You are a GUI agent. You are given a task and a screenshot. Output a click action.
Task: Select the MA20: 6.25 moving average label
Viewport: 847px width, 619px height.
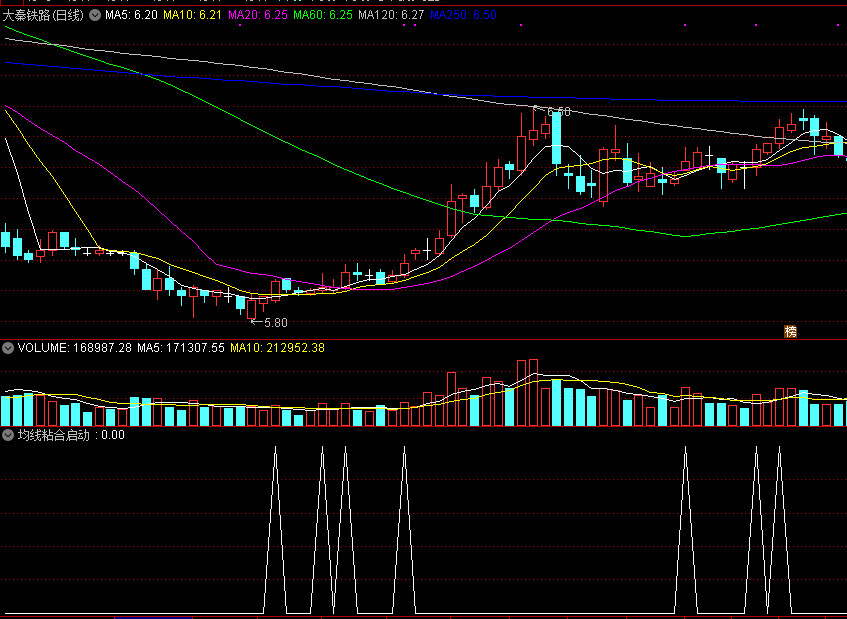point(258,15)
